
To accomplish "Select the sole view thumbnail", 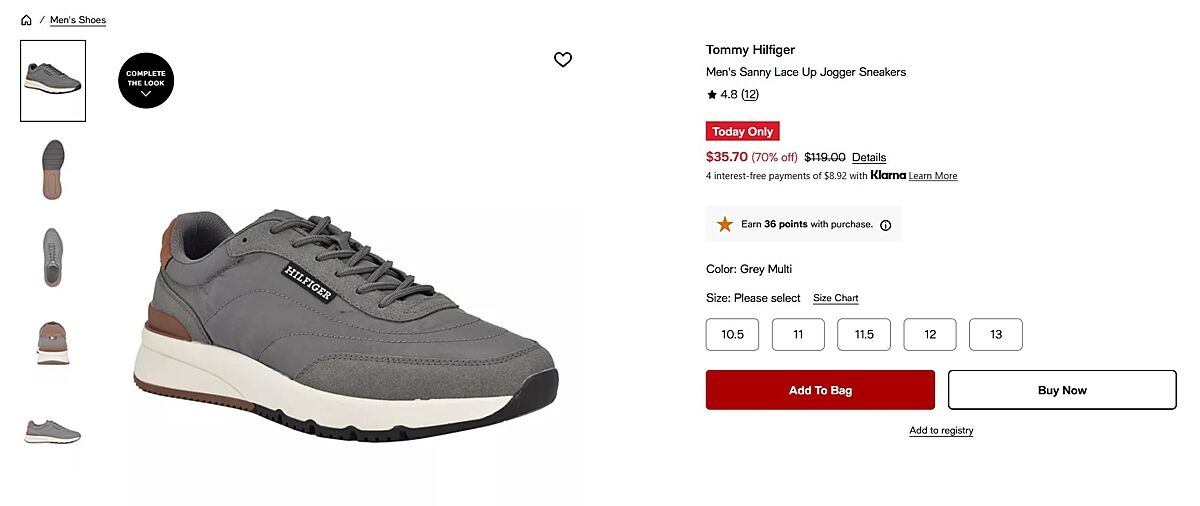I will coord(53,169).
